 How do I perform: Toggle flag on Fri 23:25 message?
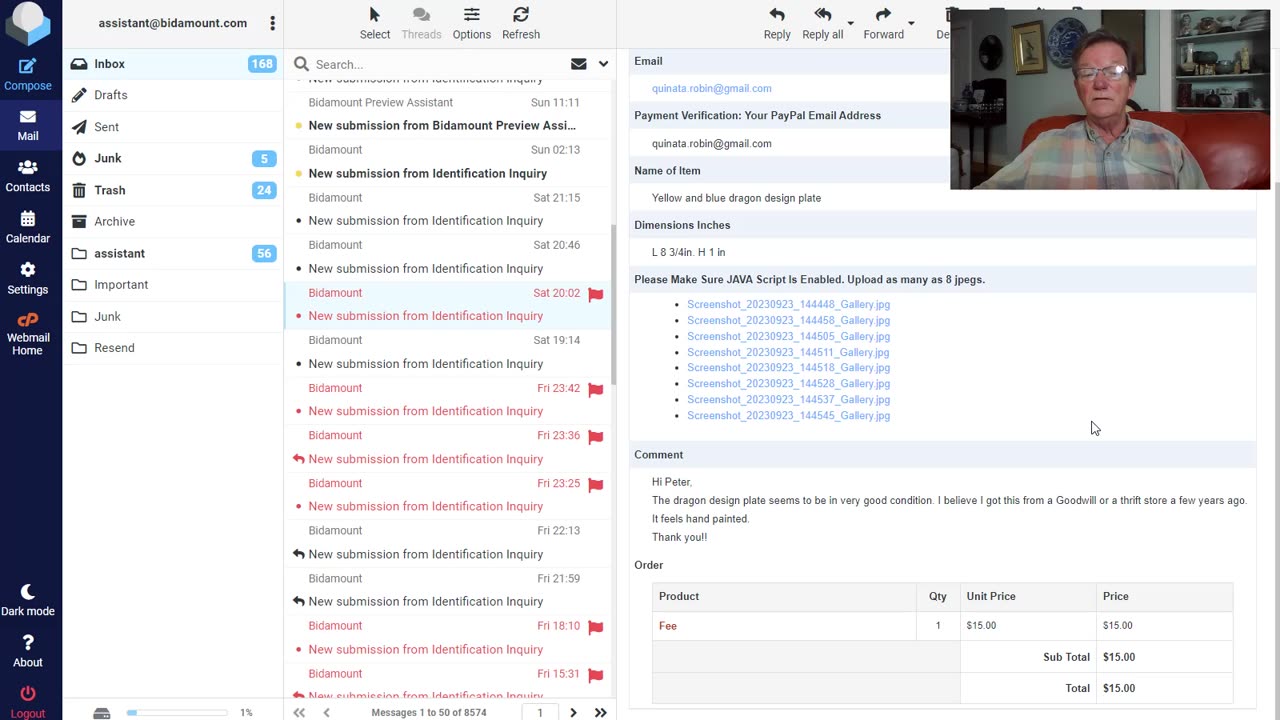[596, 484]
